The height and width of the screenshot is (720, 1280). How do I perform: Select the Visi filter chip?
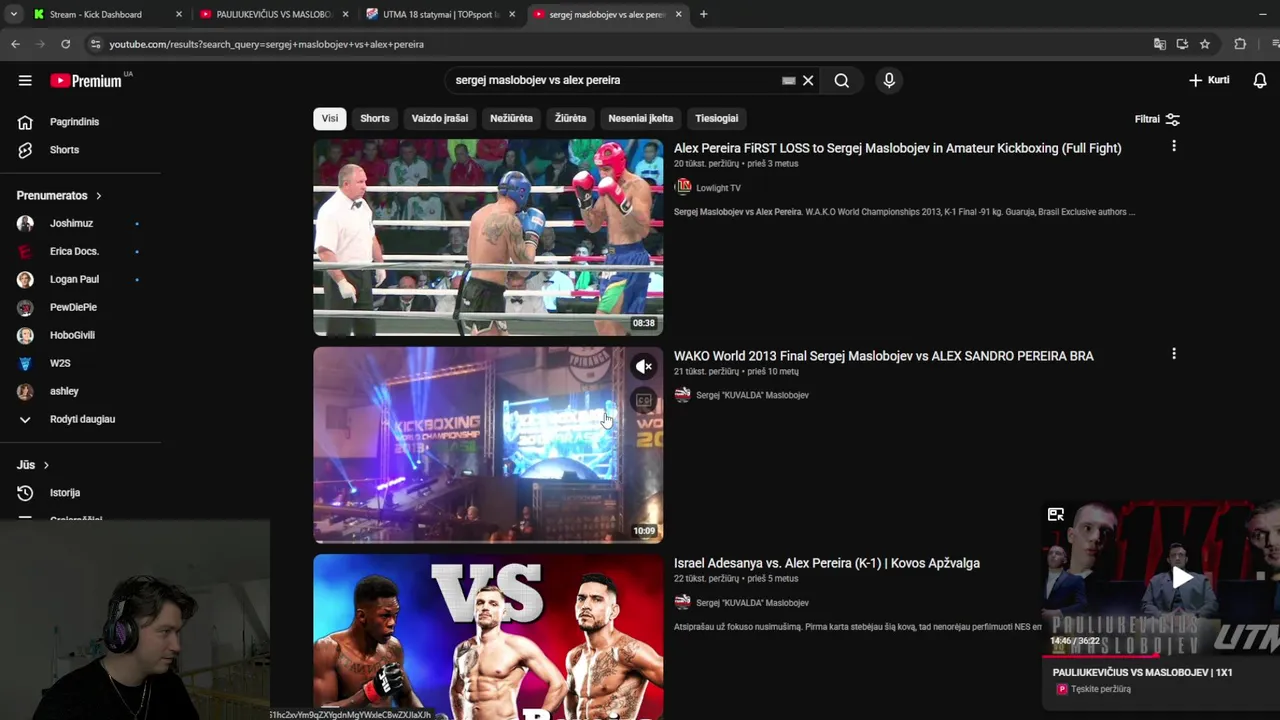point(330,118)
